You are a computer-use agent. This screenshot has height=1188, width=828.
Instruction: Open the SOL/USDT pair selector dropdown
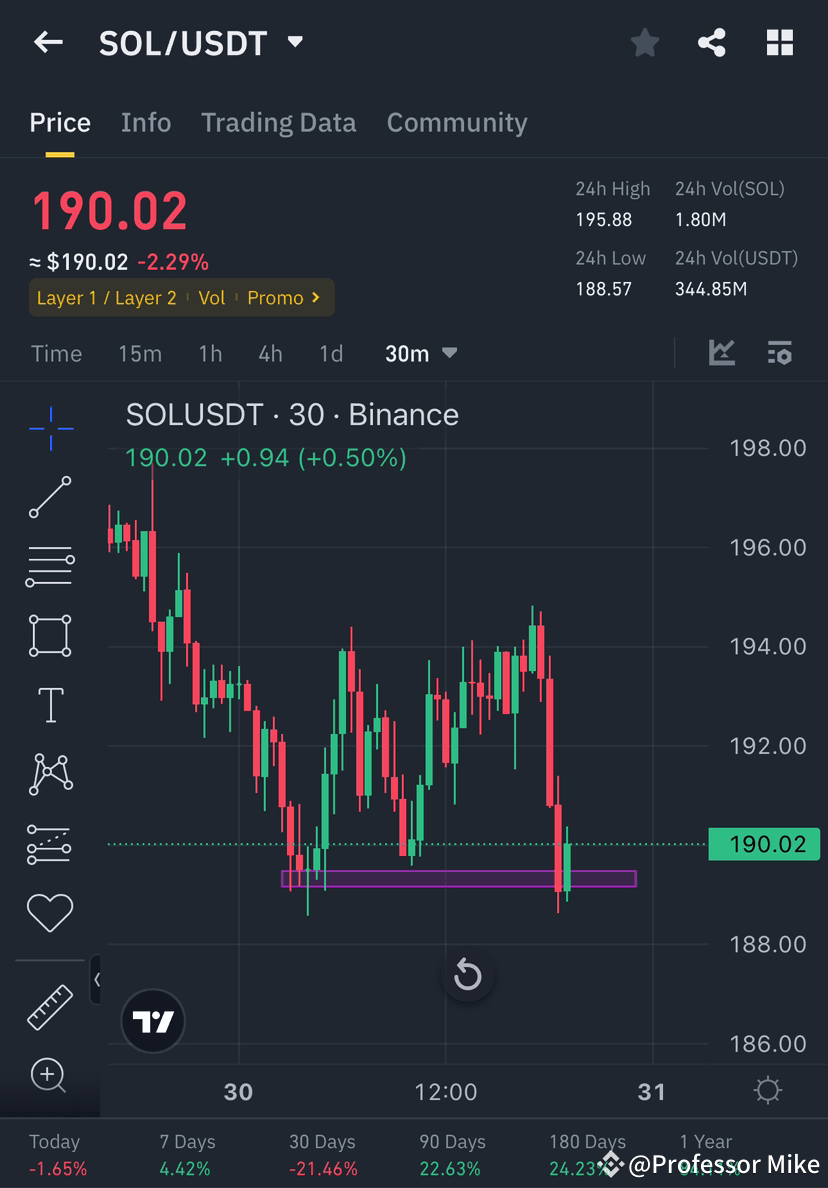point(294,42)
